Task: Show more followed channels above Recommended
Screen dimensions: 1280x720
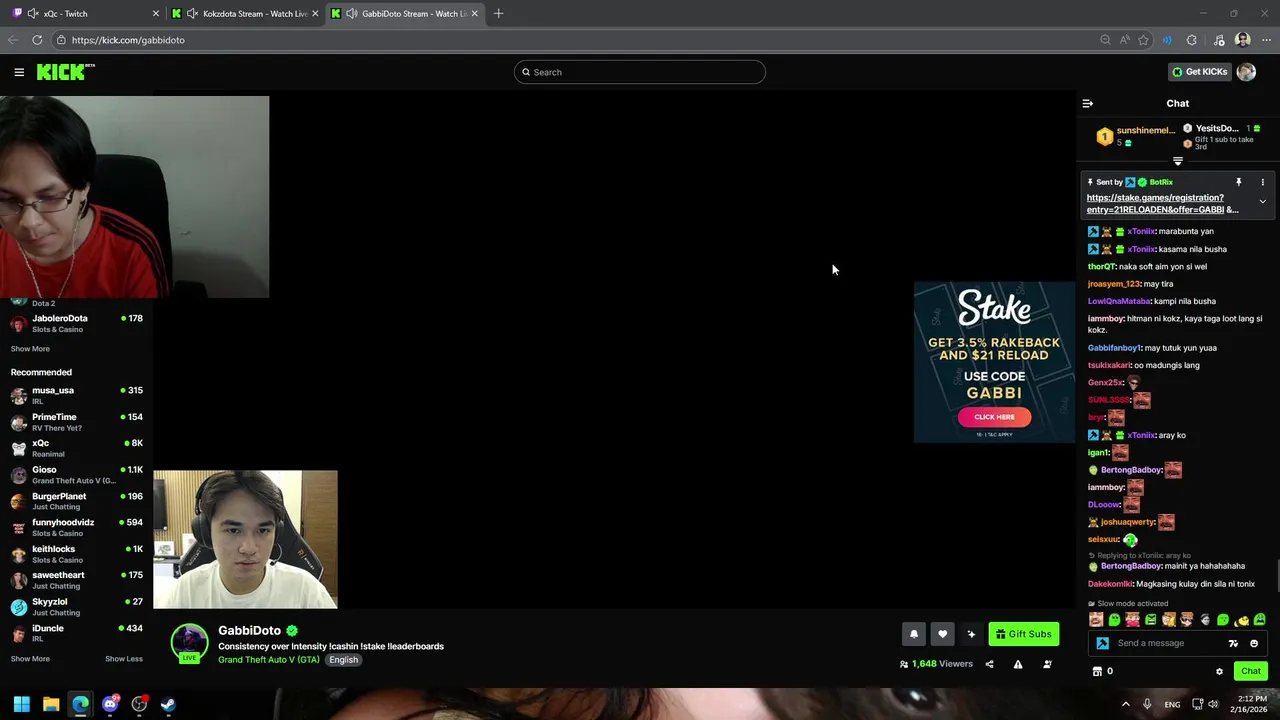Action: 30,349
